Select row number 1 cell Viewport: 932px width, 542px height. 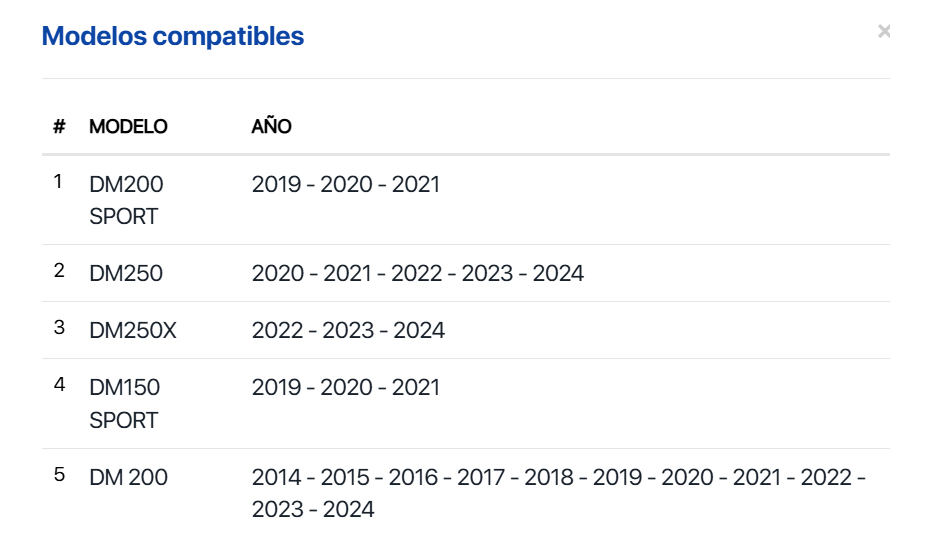point(58,182)
